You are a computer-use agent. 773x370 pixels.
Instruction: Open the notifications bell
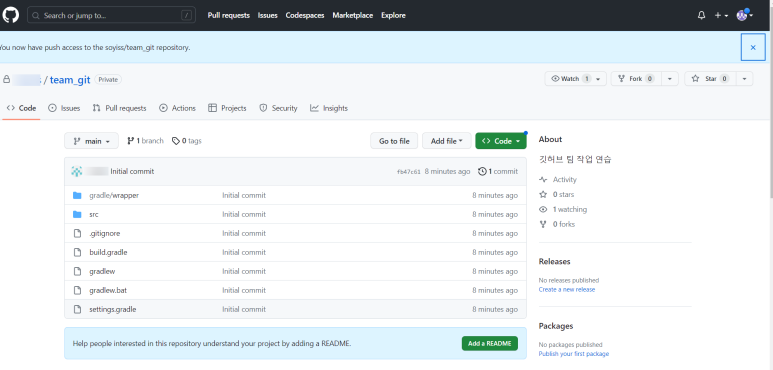(702, 15)
